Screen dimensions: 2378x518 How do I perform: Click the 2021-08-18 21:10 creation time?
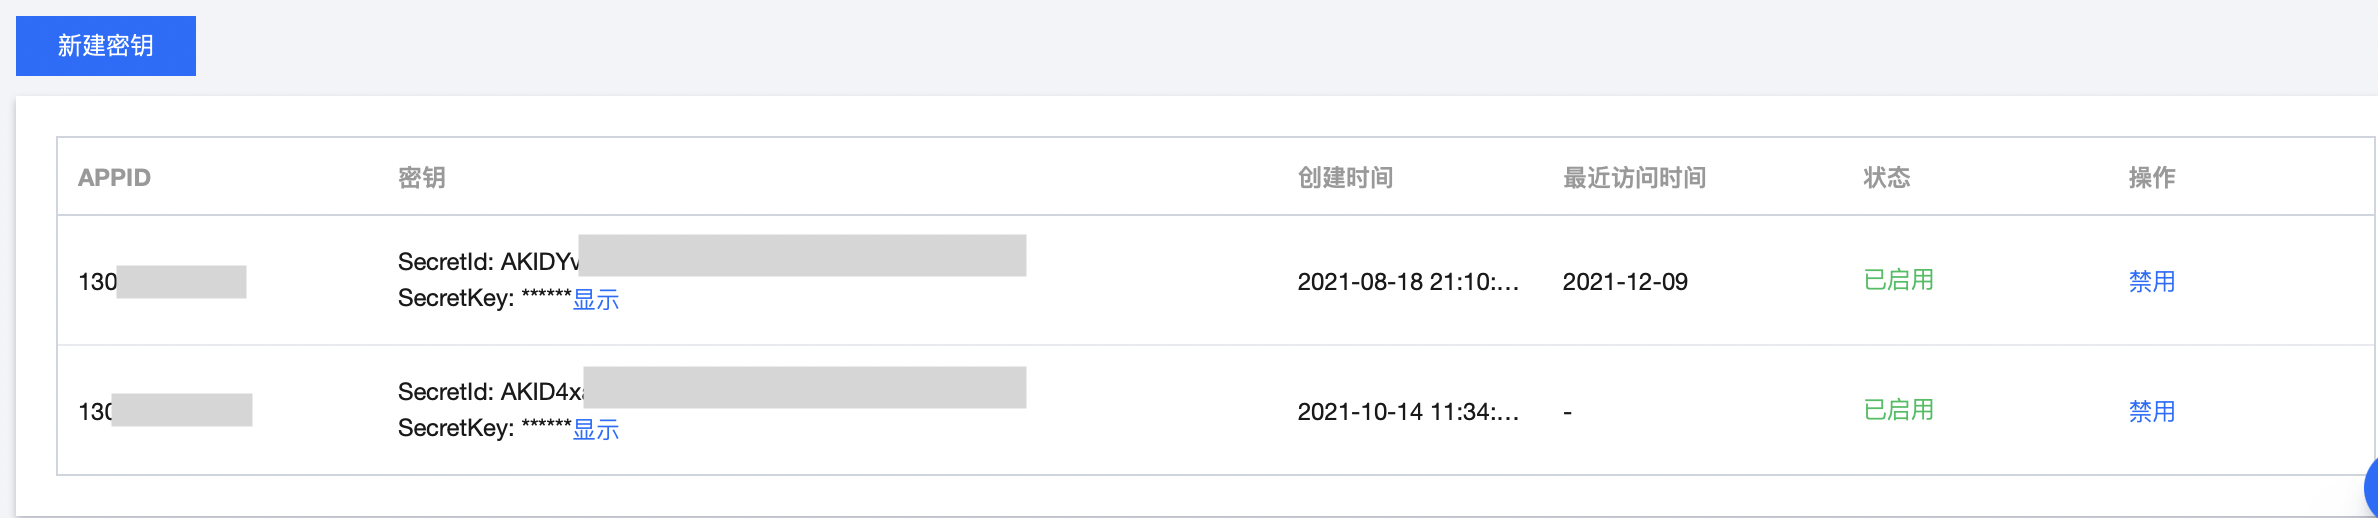[x=1407, y=282]
